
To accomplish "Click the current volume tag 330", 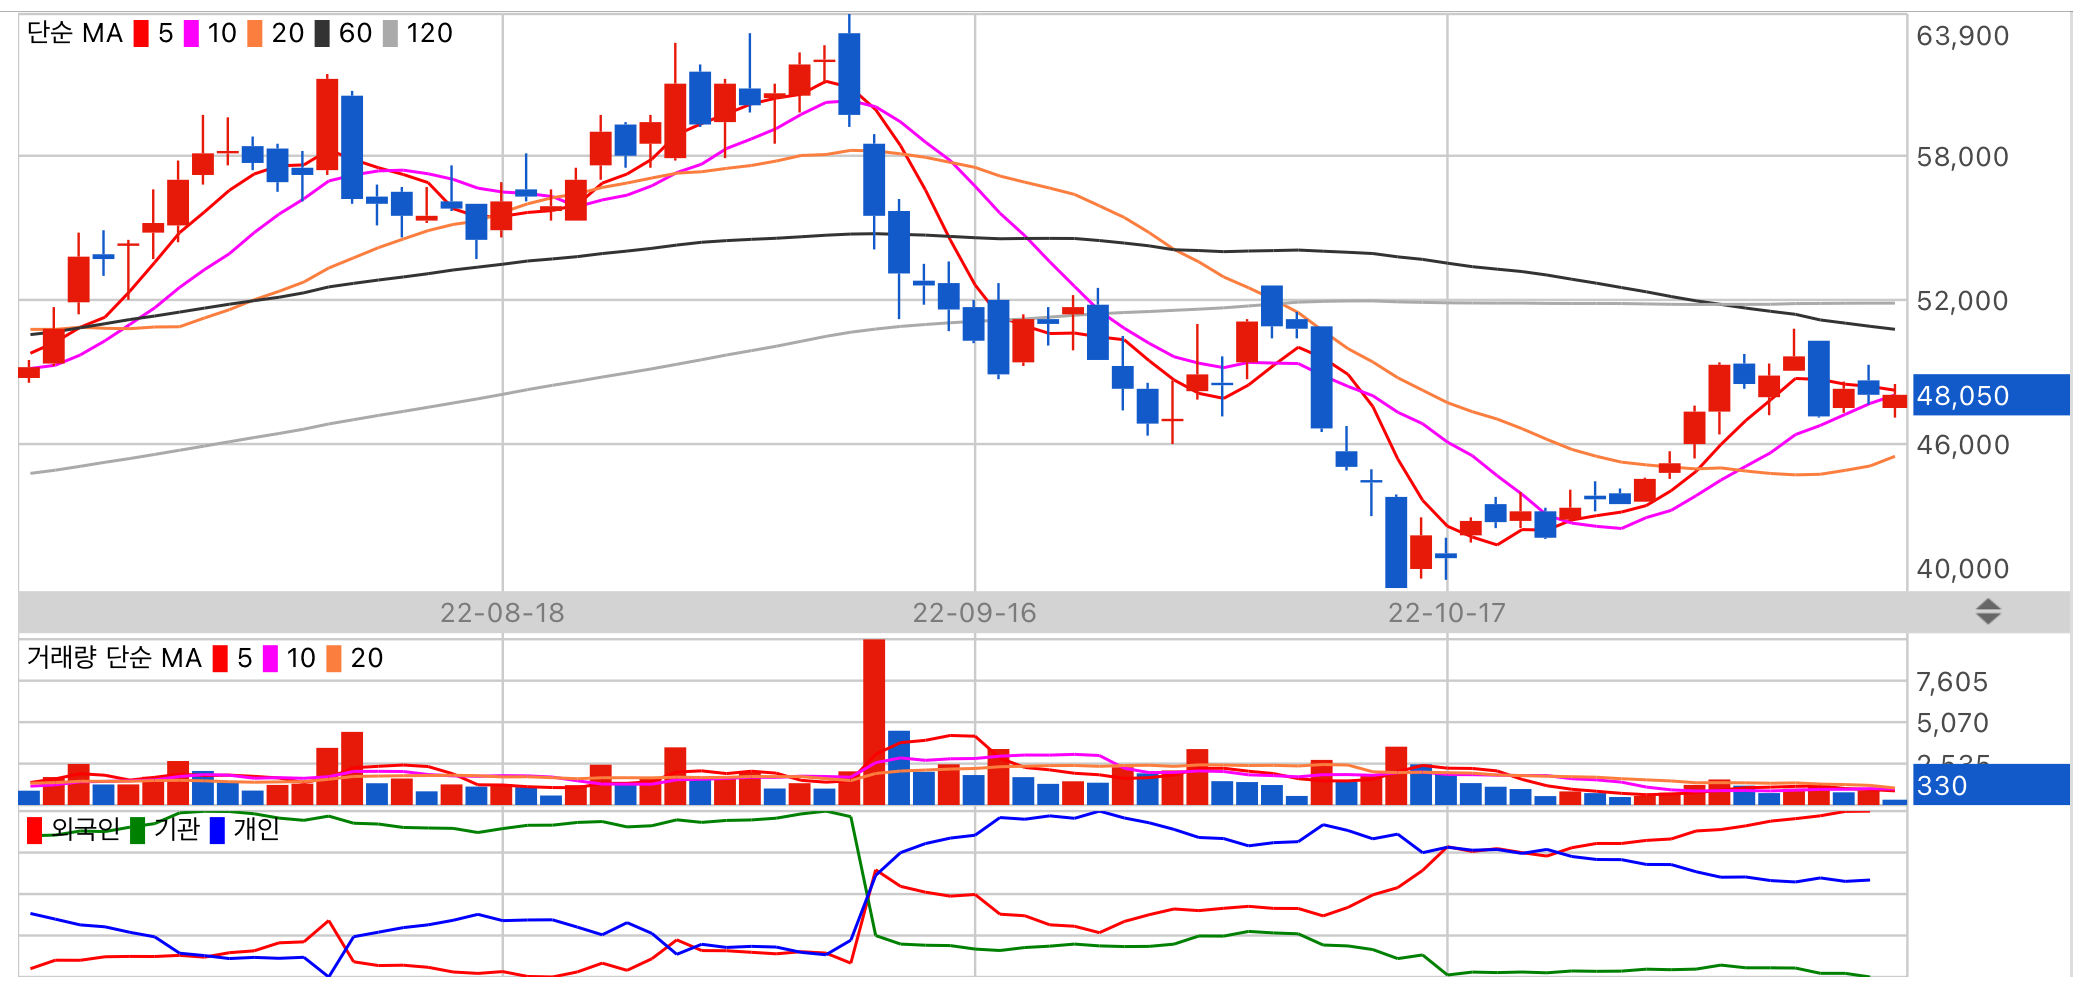I will click(x=1991, y=785).
